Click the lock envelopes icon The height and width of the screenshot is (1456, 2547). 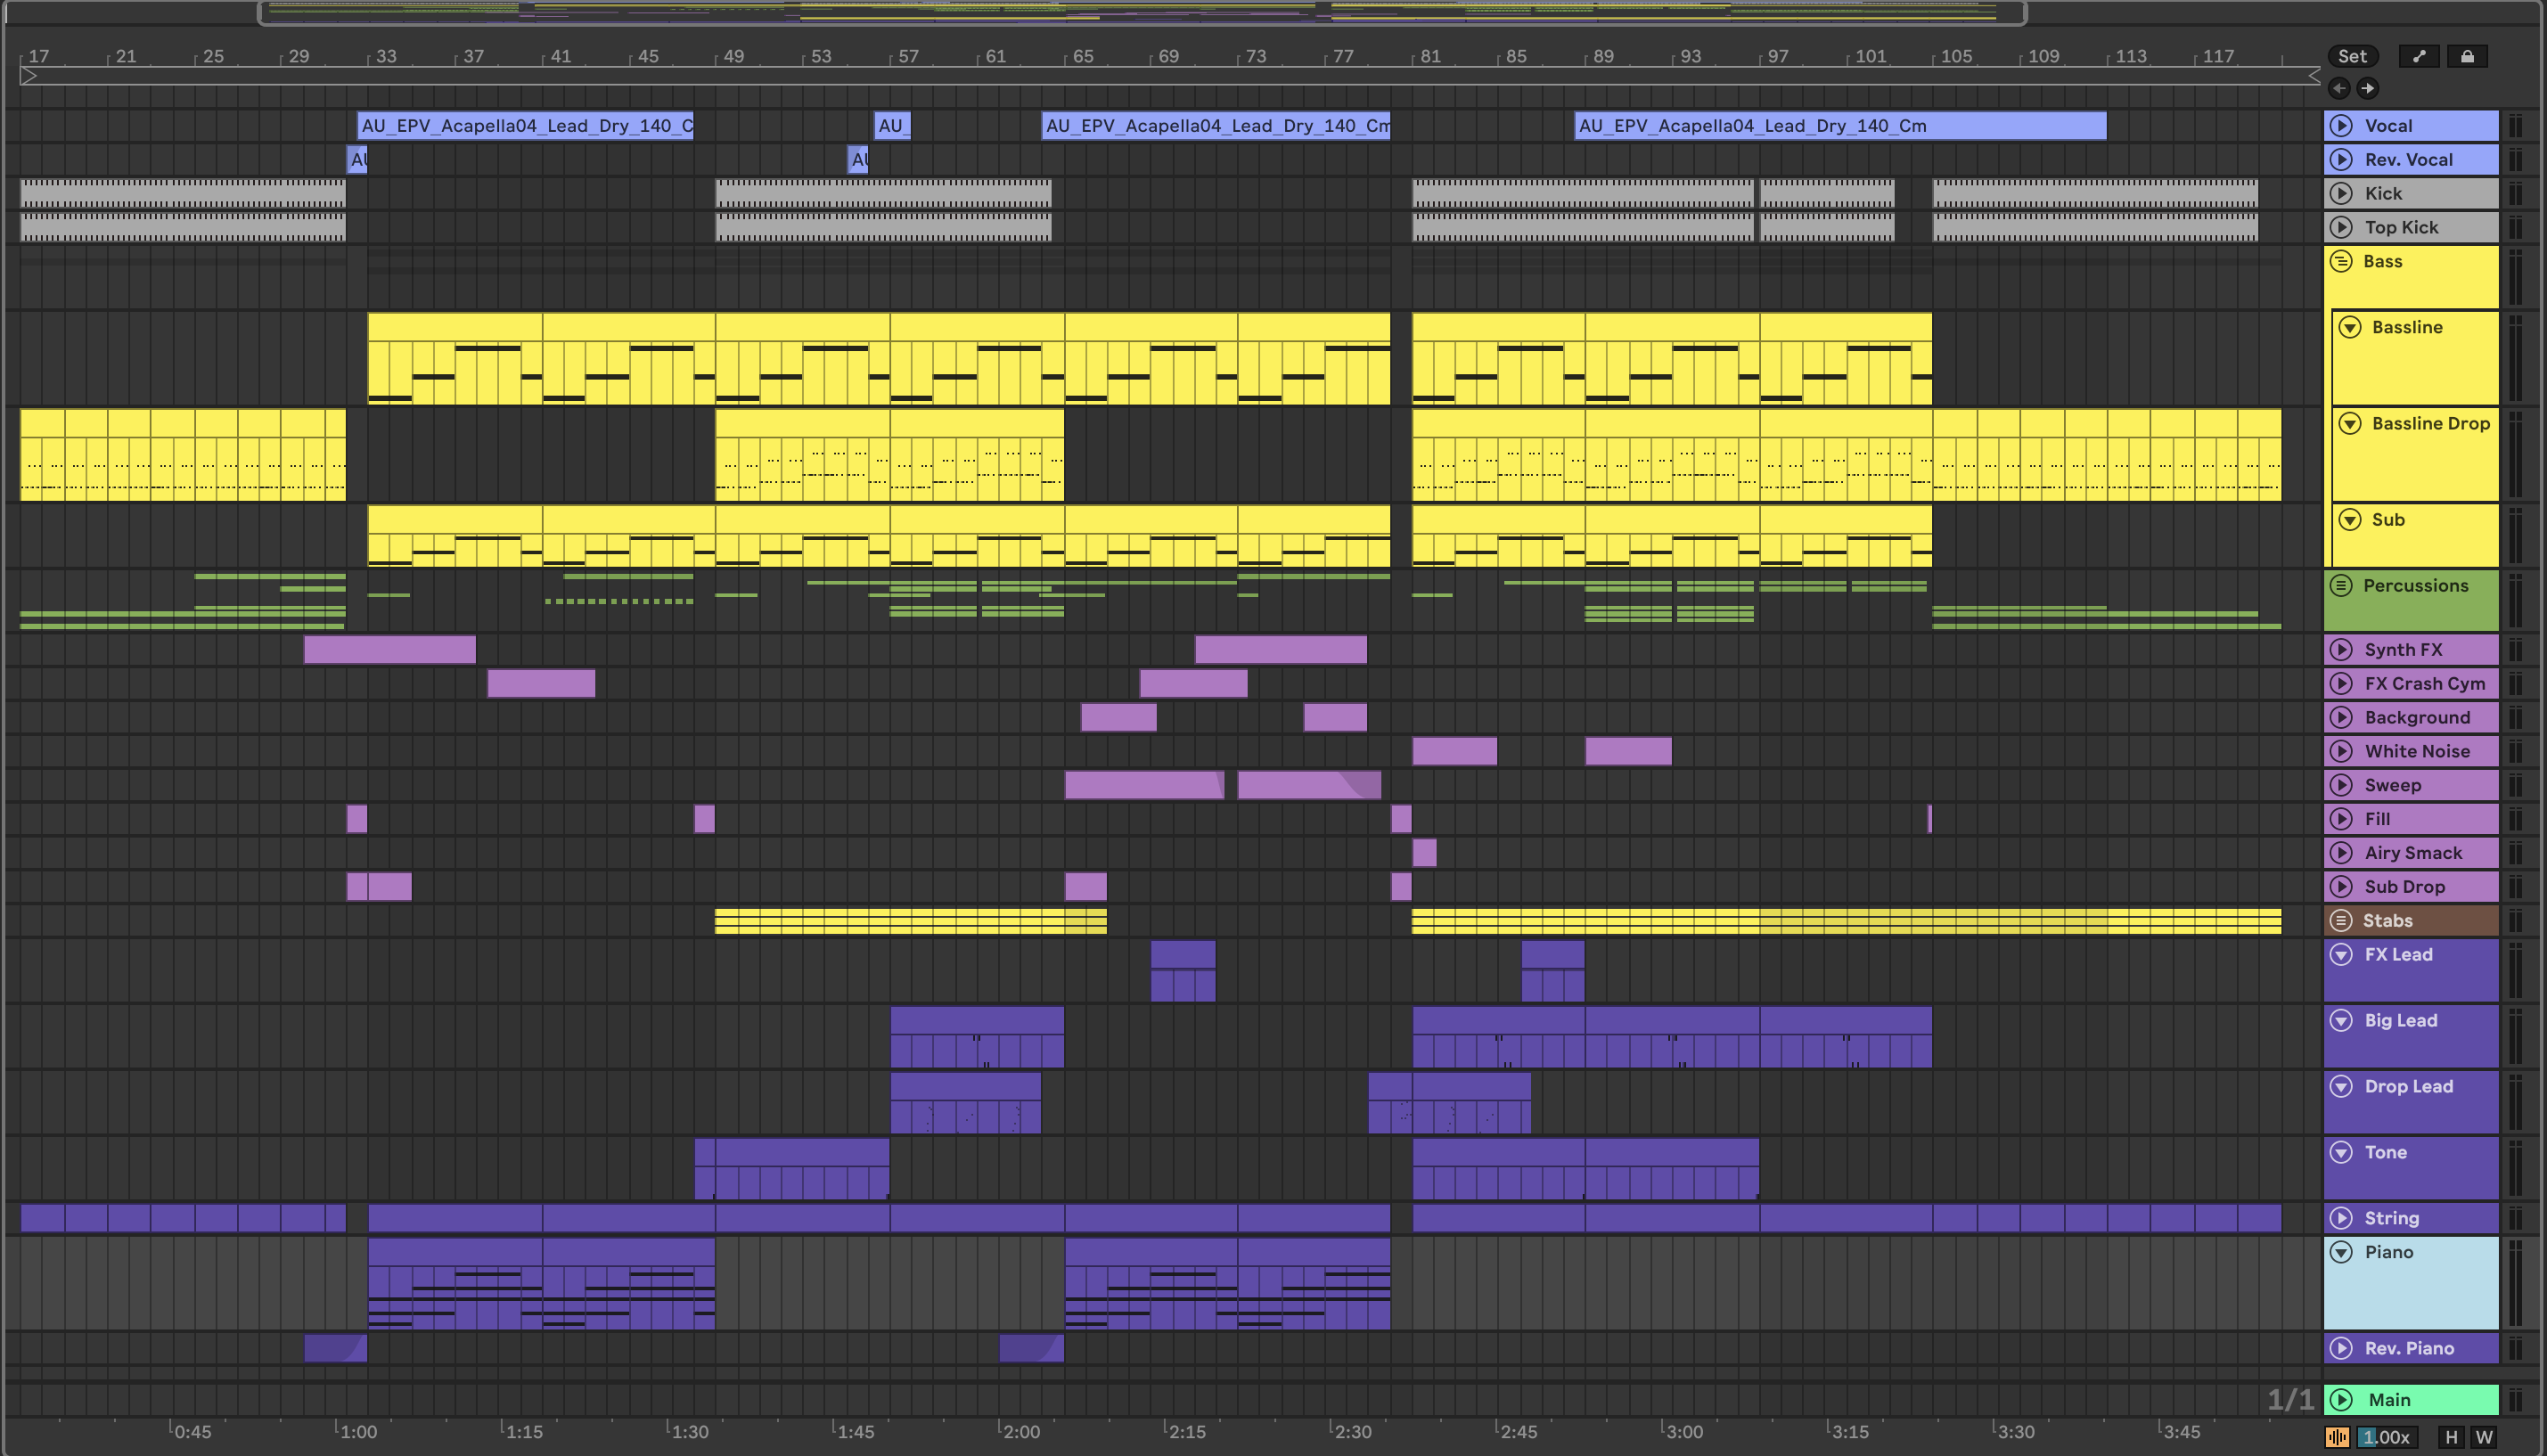2467,56
